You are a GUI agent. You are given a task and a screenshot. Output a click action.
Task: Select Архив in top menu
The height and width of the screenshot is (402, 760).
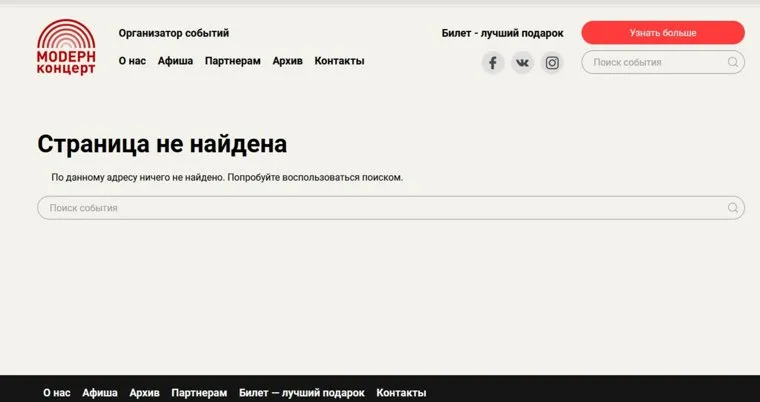pyautogui.click(x=287, y=61)
